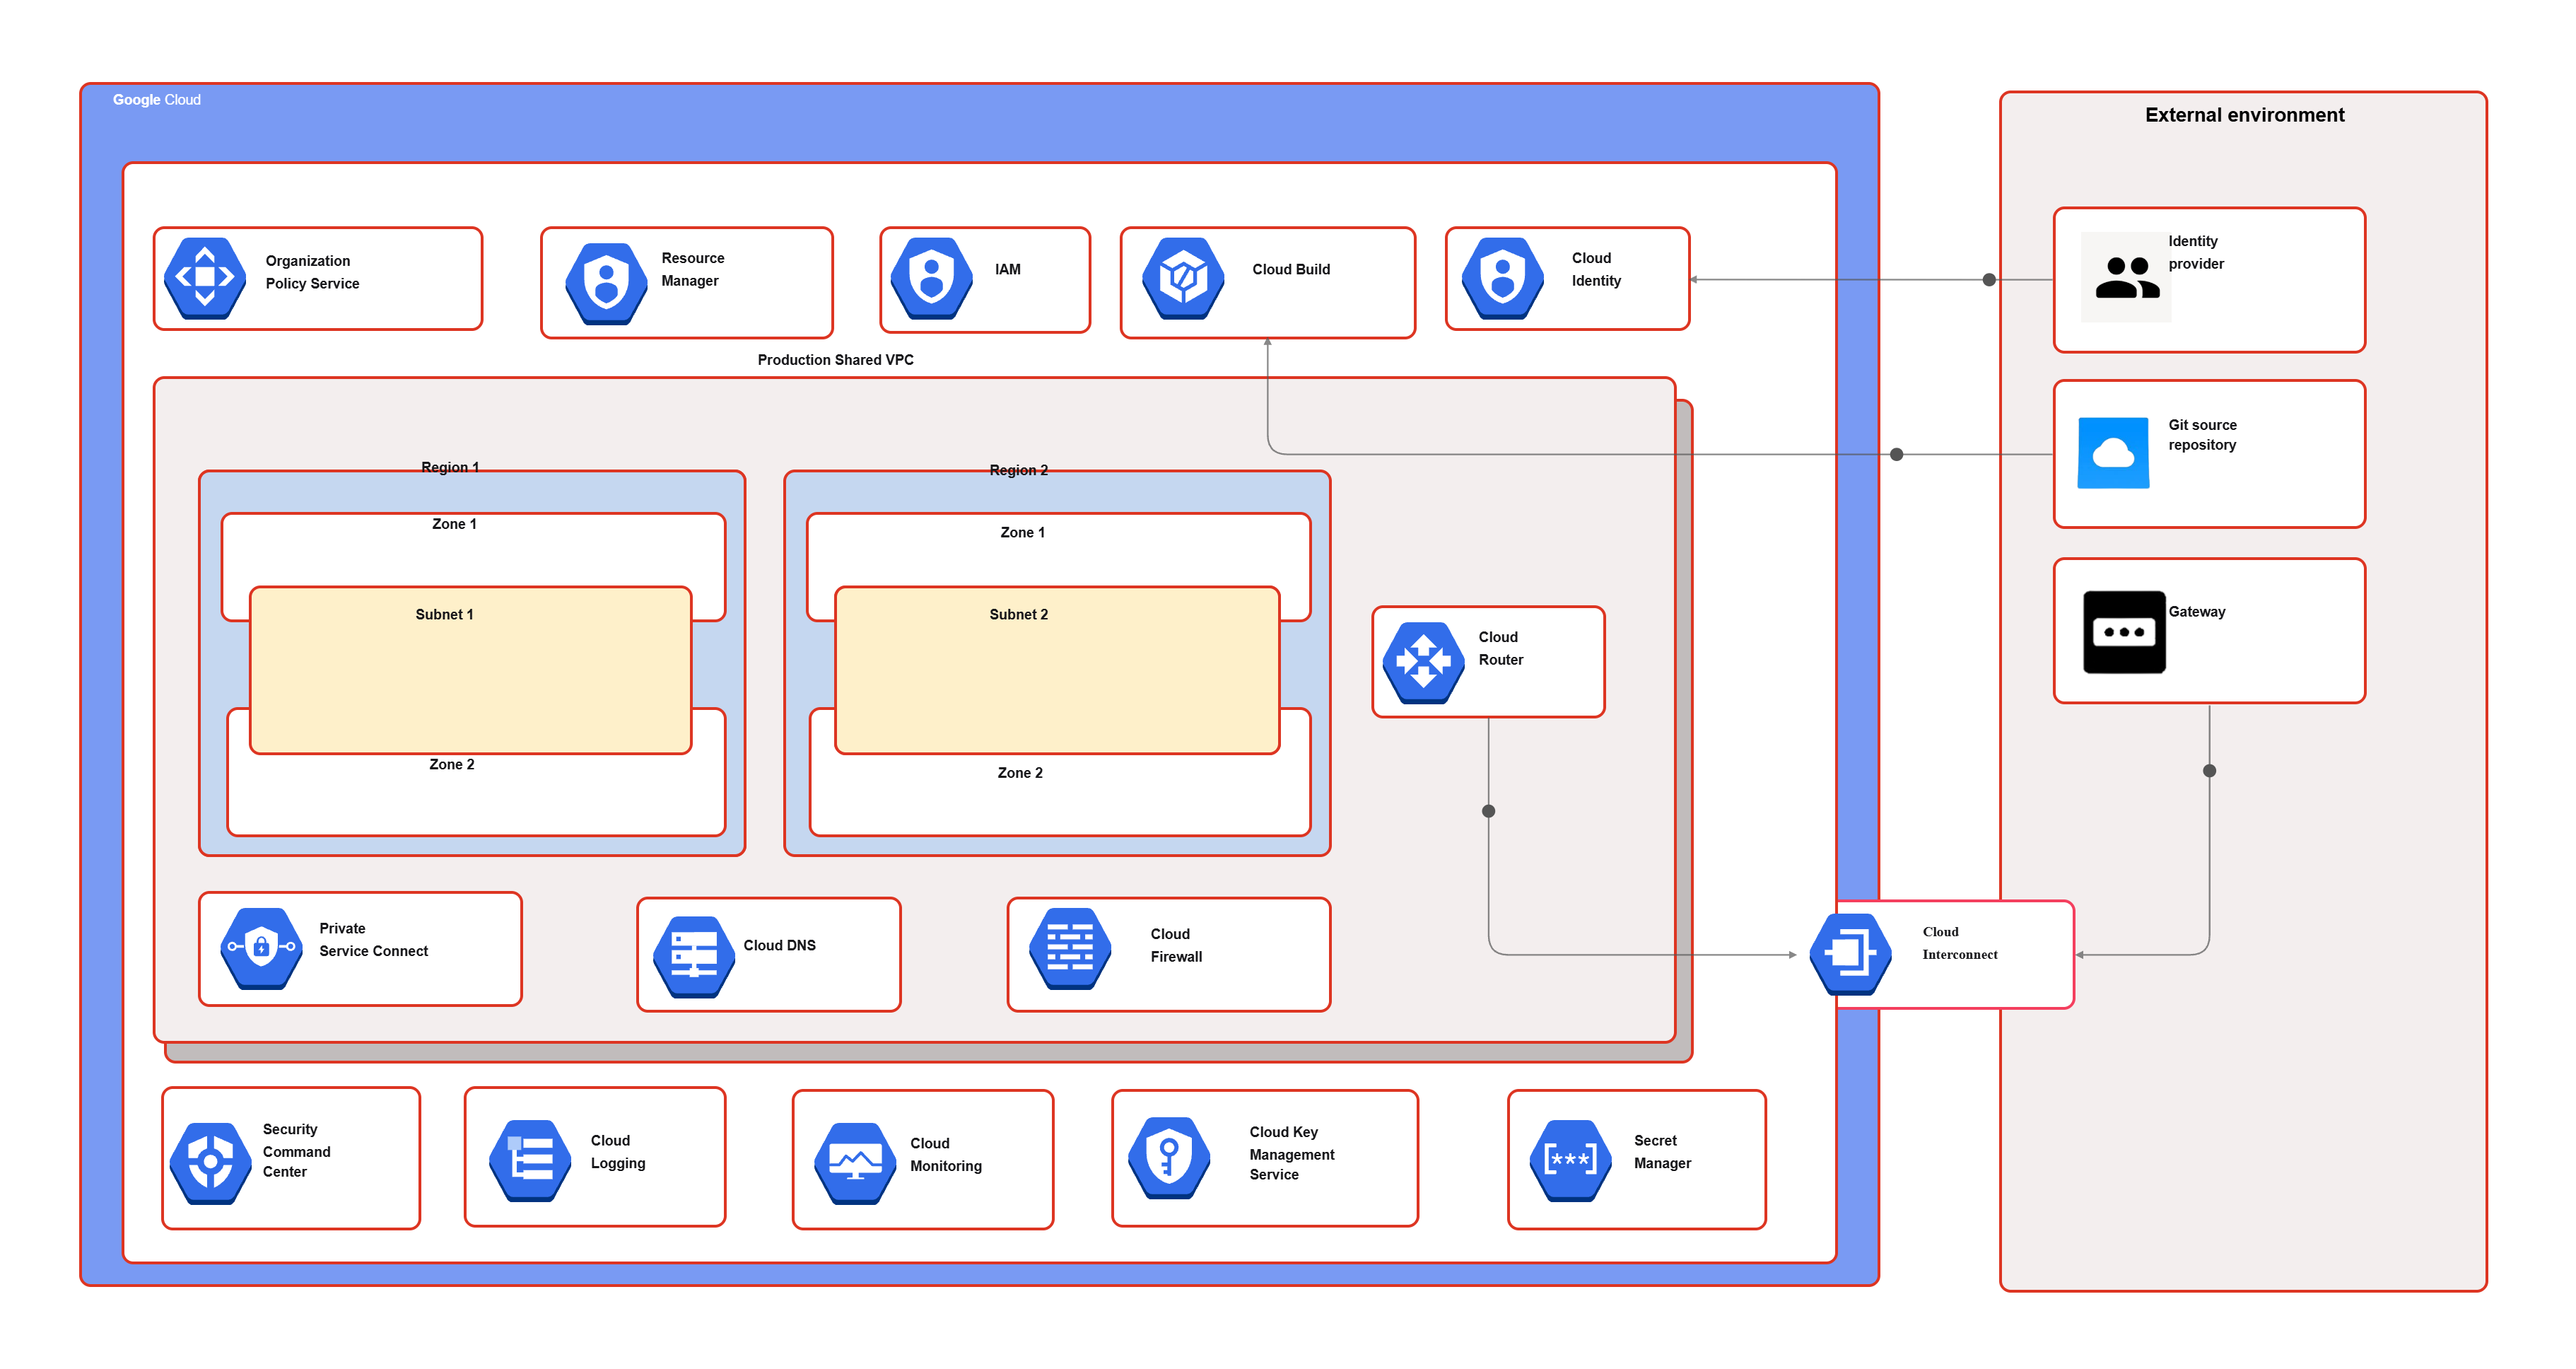This screenshot has height=1369, width=2576.
Task: Select the Cloud Key Management Service icon
Action: point(1169,1157)
